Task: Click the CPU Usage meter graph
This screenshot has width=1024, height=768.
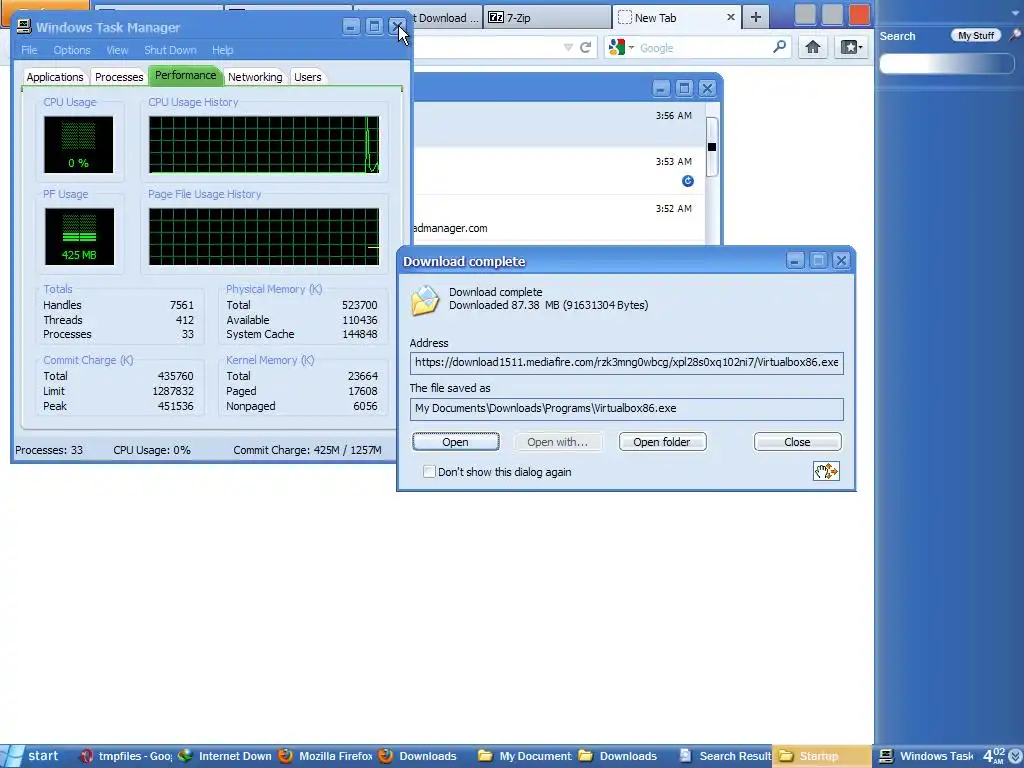Action: pyautogui.click(x=78, y=144)
